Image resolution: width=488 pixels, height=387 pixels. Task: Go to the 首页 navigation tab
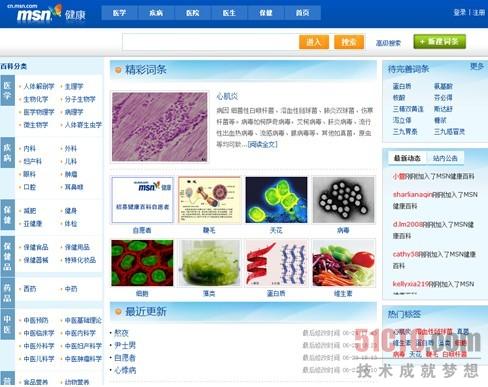(x=302, y=13)
